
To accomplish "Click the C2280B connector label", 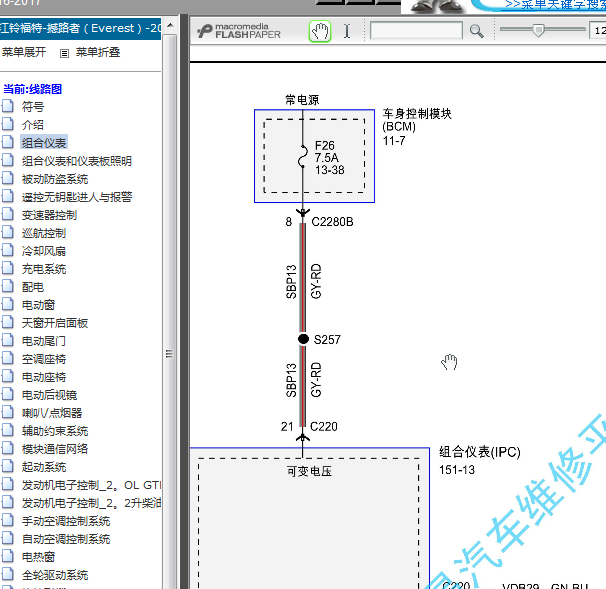I will (x=332, y=222).
